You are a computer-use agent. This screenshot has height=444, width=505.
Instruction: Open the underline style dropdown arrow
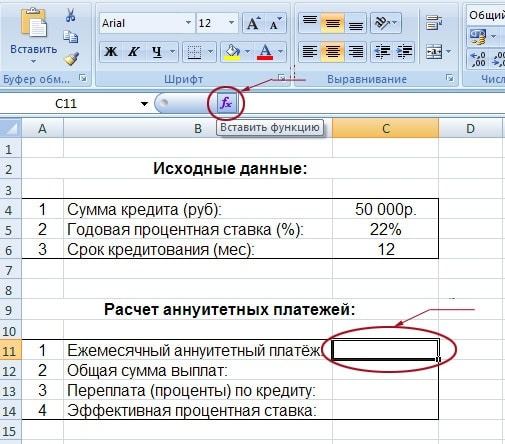tap(172, 52)
